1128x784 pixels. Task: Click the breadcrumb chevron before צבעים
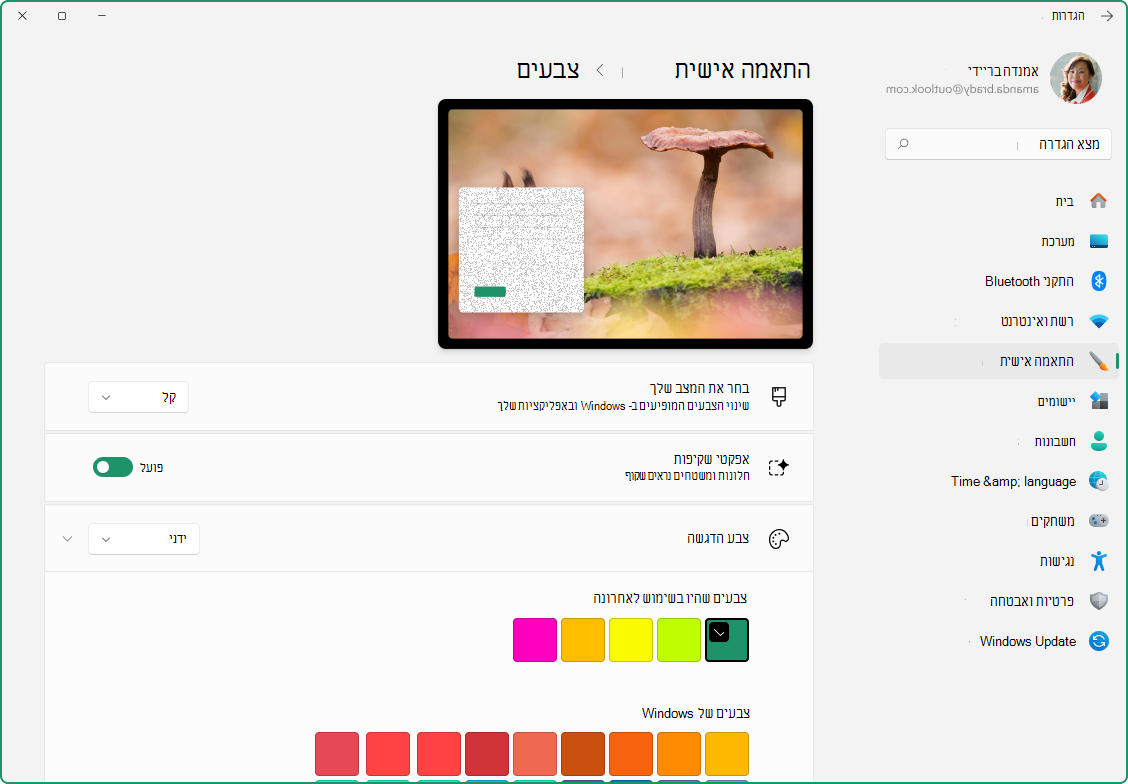pos(600,70)
